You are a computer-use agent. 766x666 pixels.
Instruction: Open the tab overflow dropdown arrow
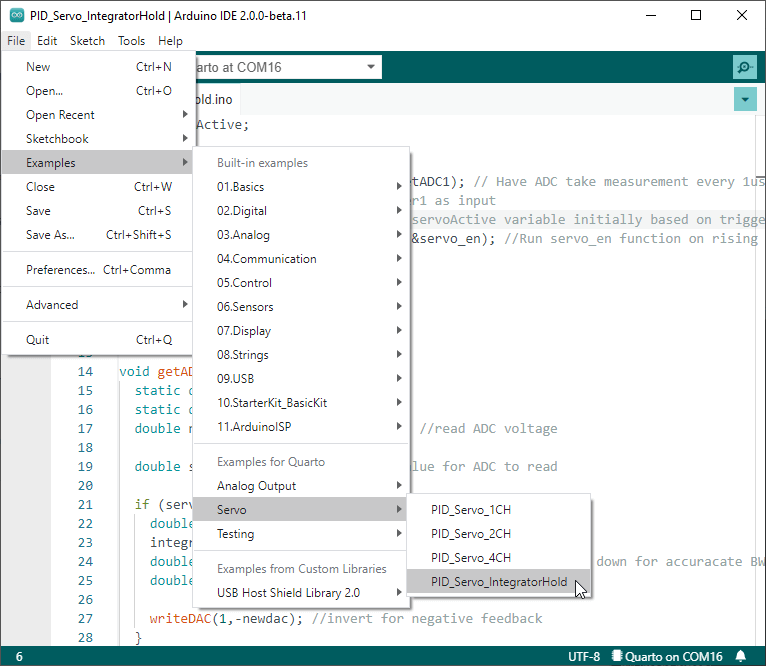tap(745, 99)
